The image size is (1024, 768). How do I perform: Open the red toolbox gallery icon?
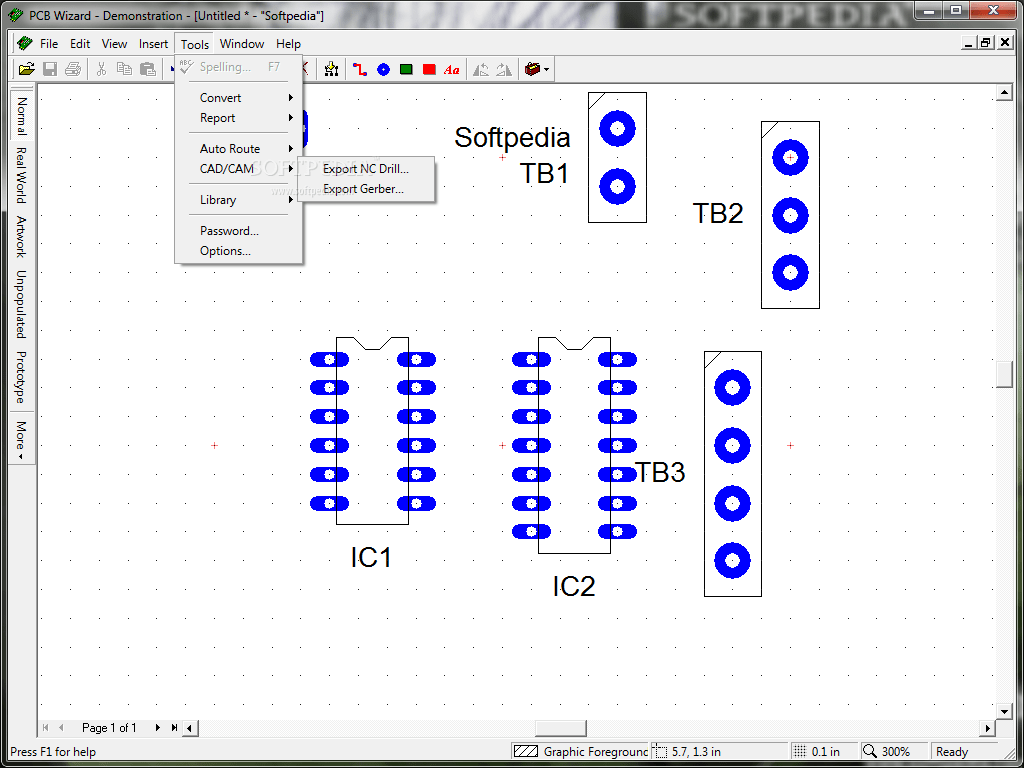(532, 69)
